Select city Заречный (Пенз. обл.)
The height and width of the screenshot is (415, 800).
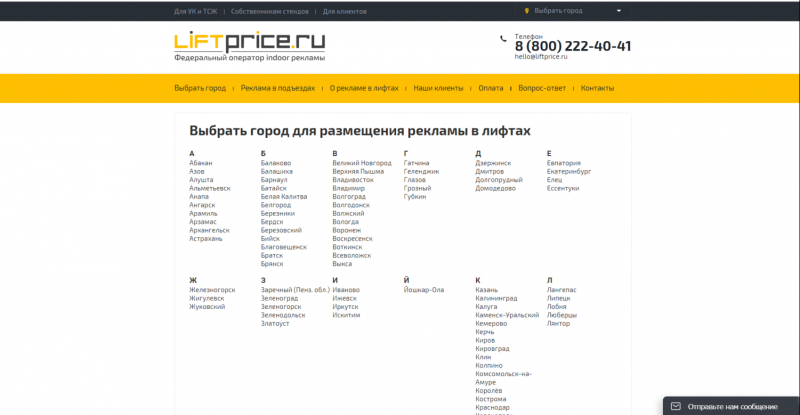coord(295,290)
